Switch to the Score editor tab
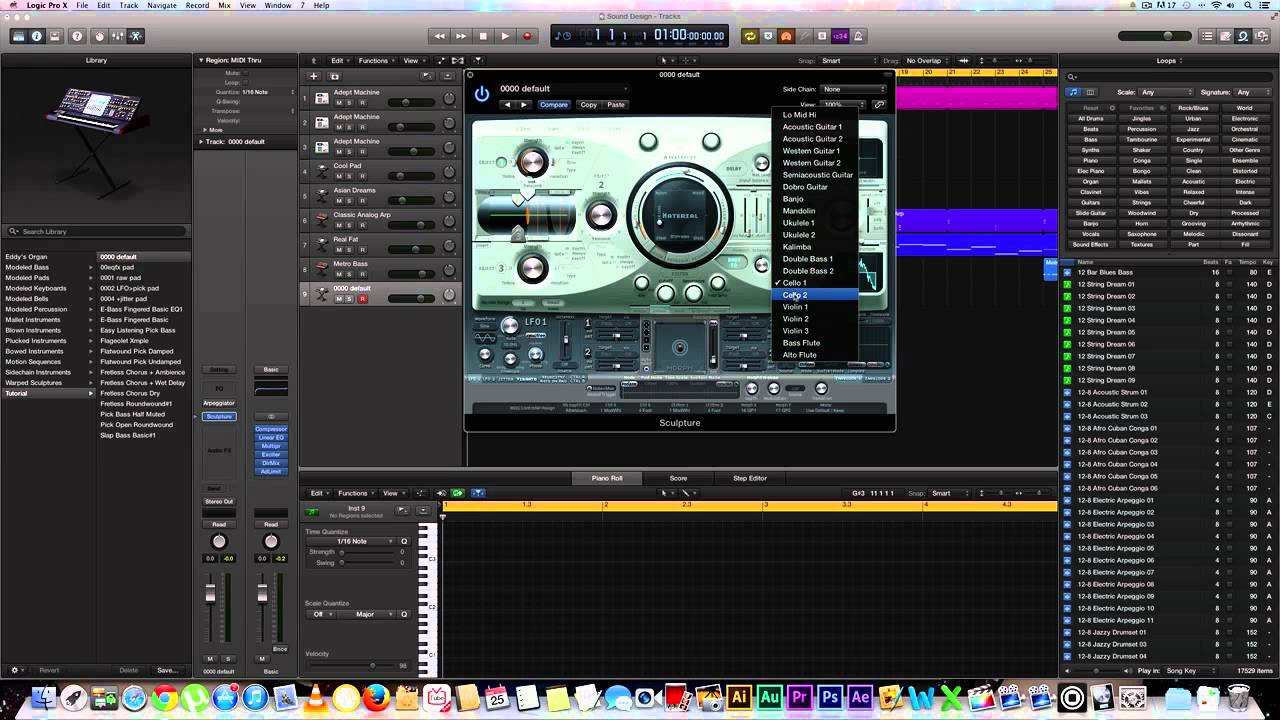This screenshot has width=1280, height=720. click(678, 478)
